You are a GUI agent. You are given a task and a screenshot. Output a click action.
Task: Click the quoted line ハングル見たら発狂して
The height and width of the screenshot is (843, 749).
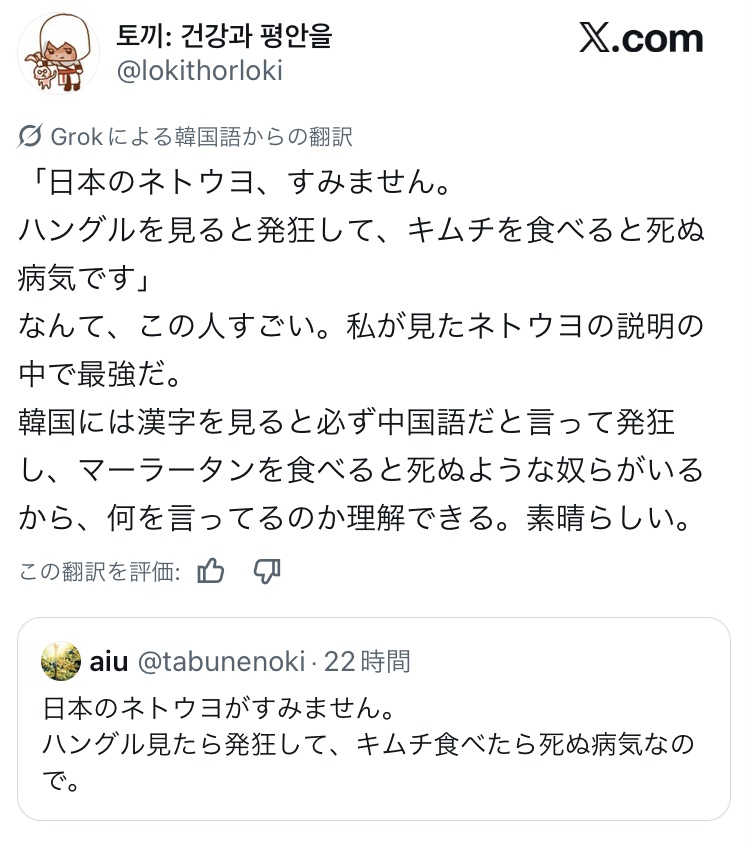(370, 744)
